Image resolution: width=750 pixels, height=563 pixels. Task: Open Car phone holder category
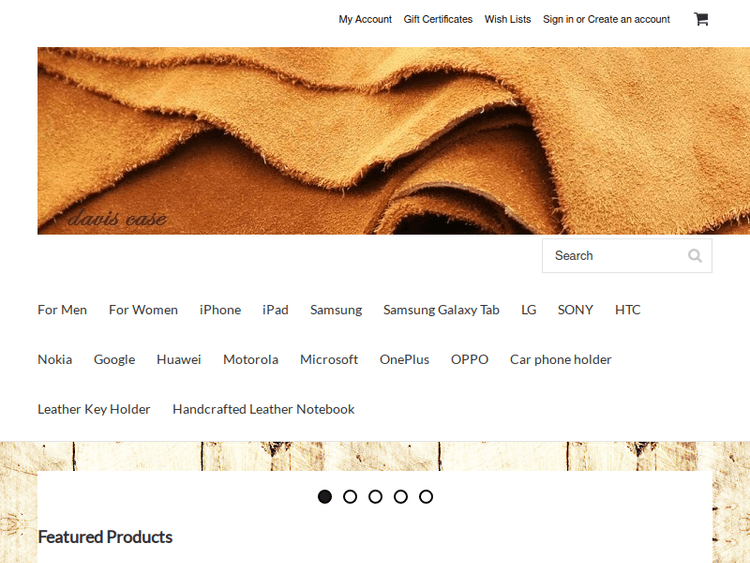click(x=561, y=360)
